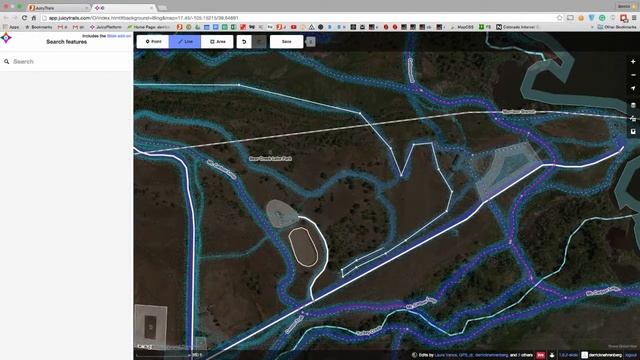Open the Apps bookmark shortcut

(11, 27)
